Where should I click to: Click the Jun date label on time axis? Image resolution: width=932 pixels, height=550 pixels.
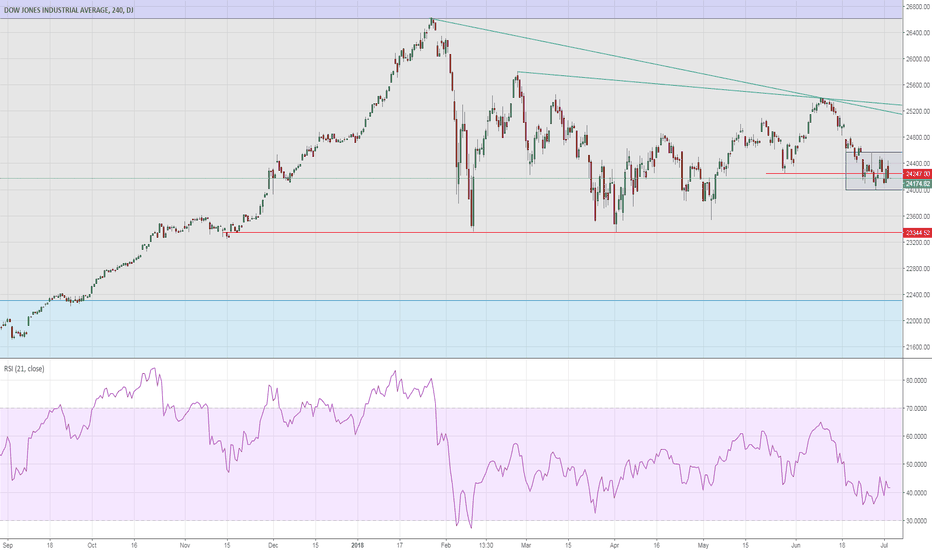click(796, 545)
